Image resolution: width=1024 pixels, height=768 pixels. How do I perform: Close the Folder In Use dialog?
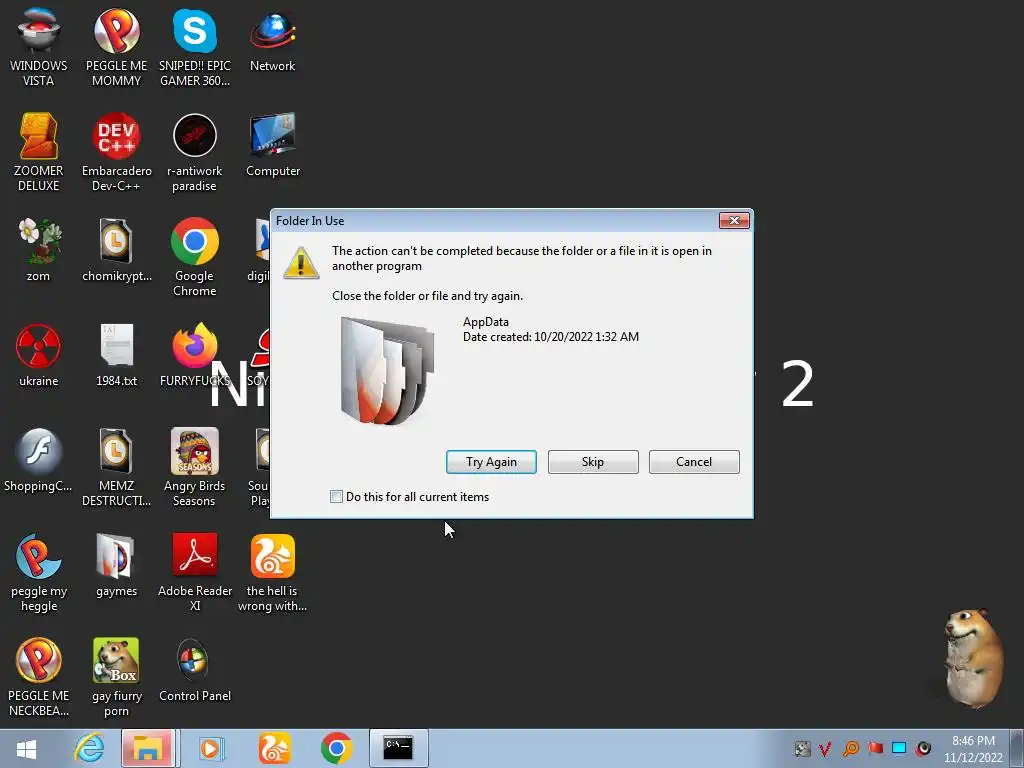tap(734, 221)
